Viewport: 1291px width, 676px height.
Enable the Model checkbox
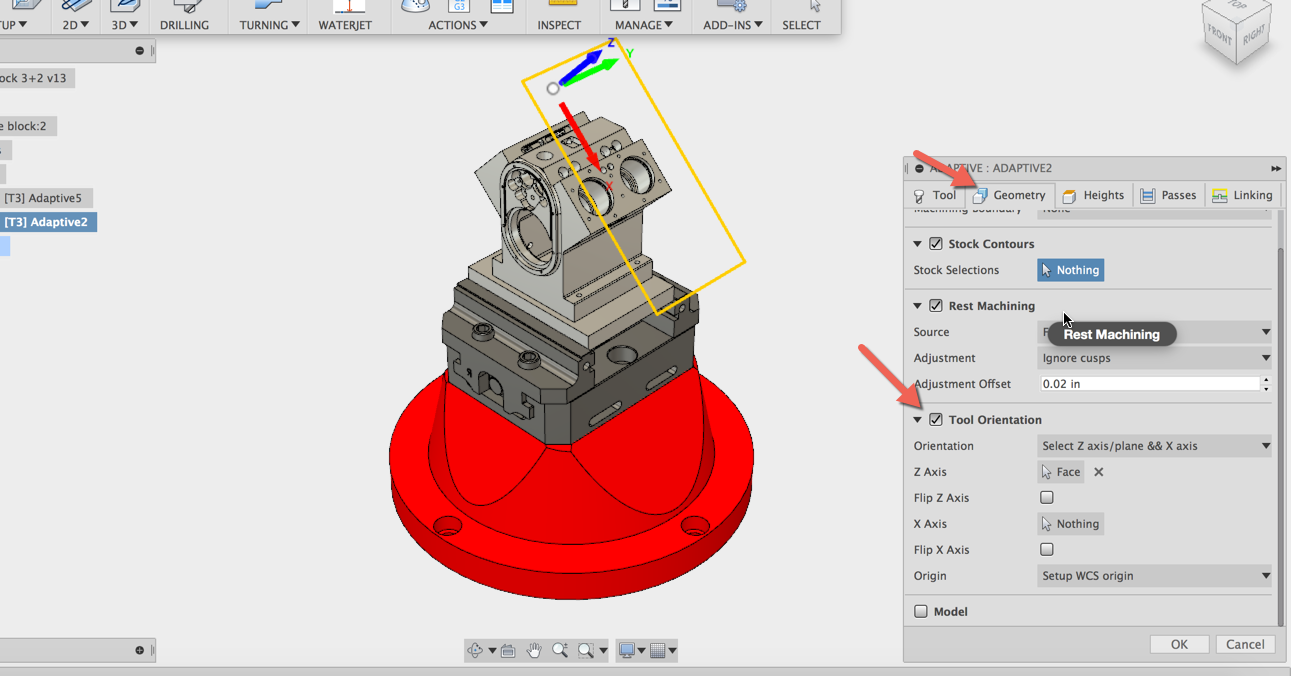pos(920,611)
